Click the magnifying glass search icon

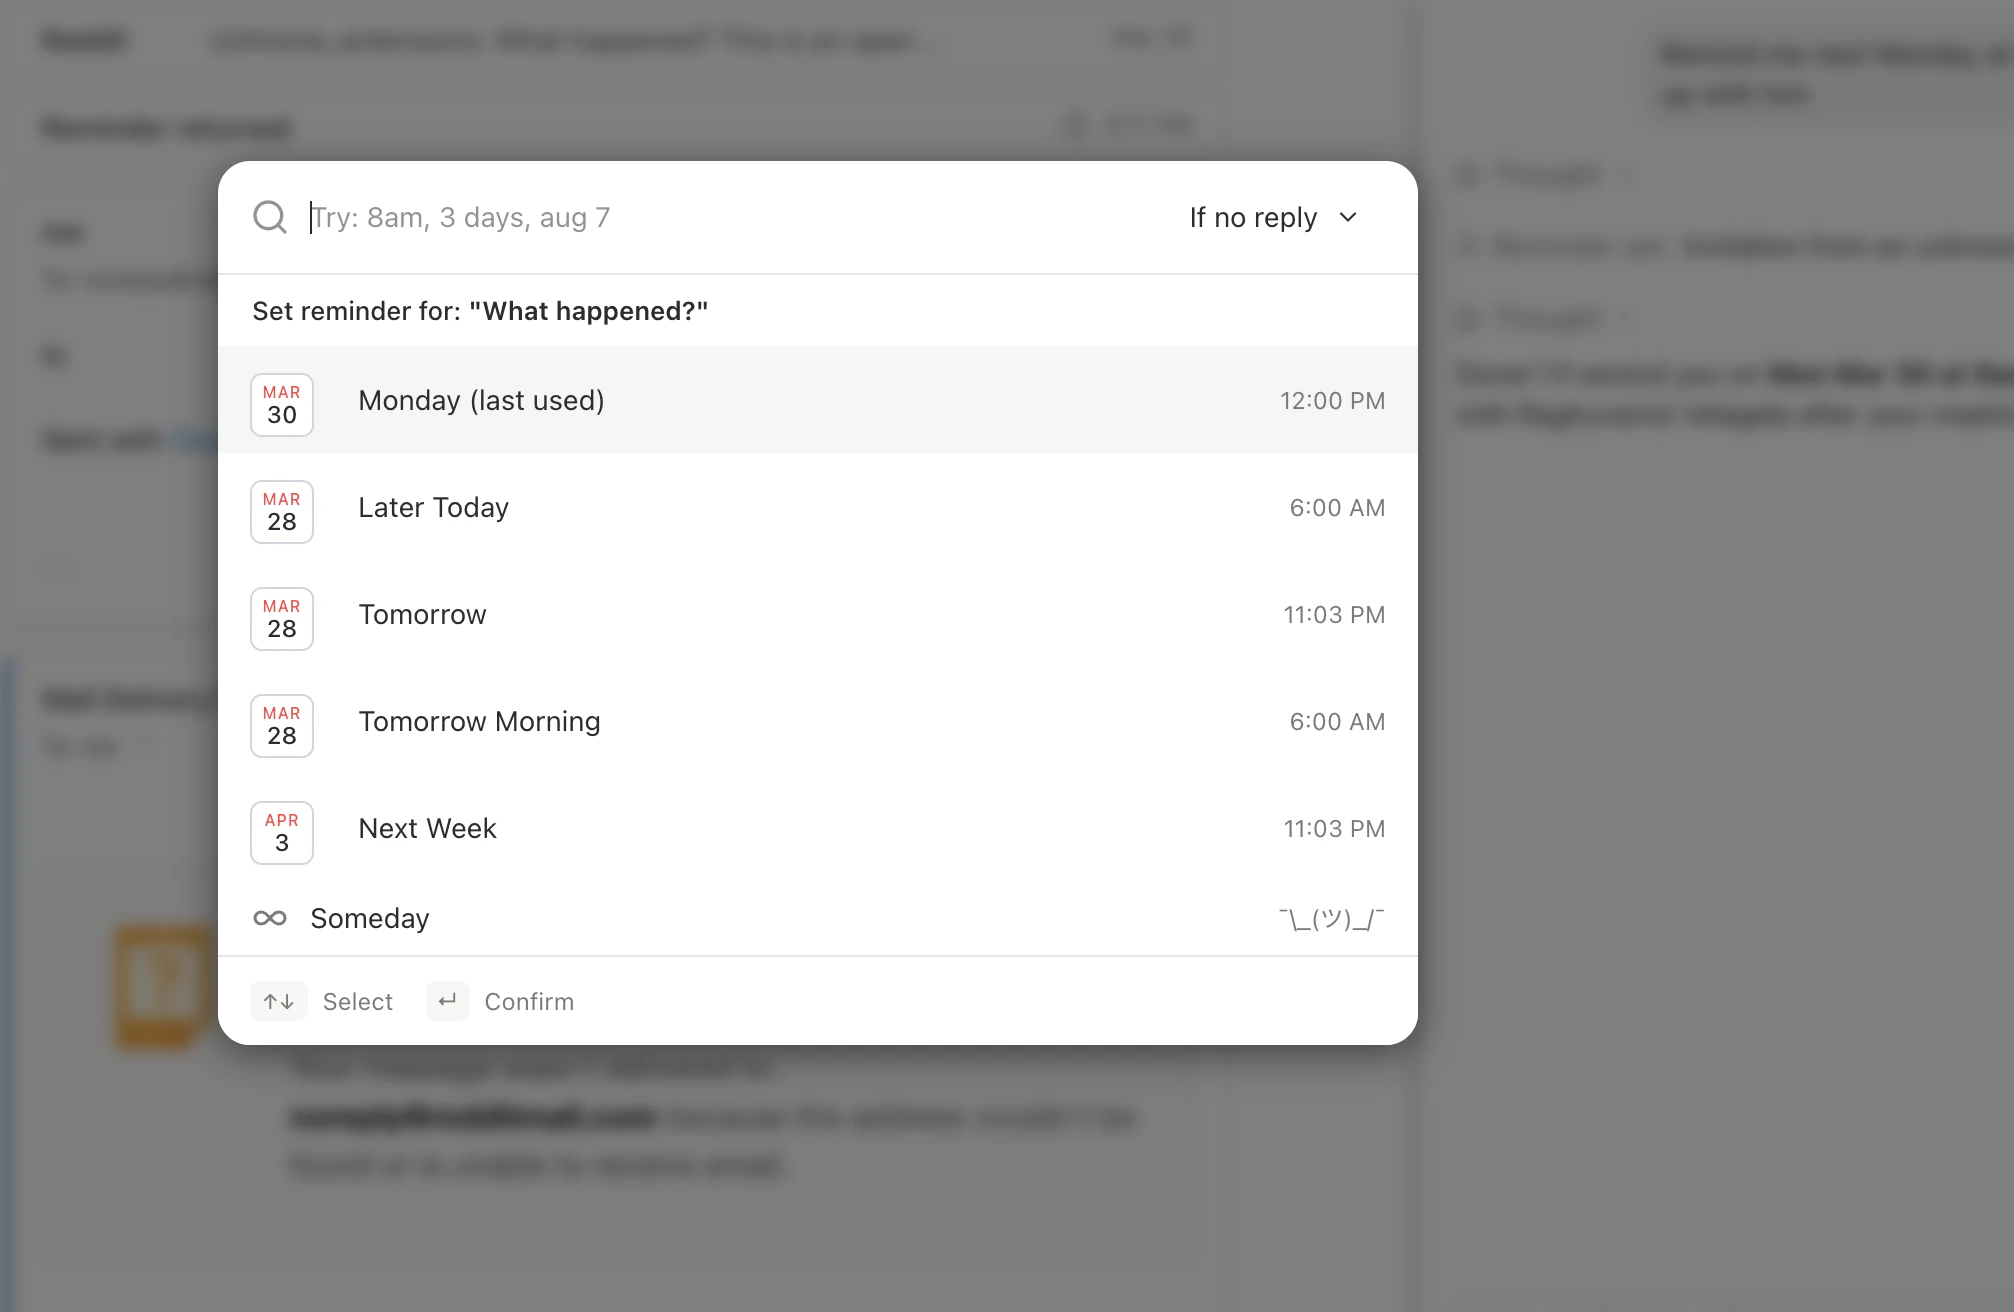270,217
